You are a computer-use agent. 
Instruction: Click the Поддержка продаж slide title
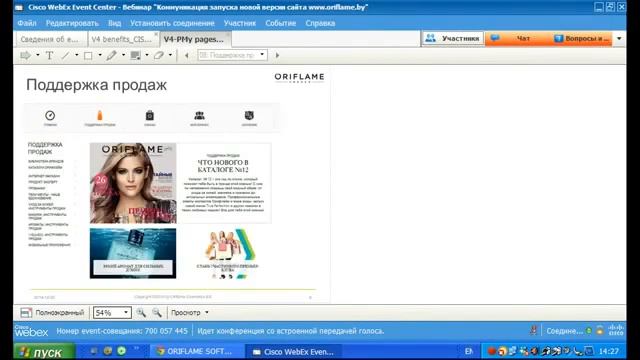[x=96, y=85]
